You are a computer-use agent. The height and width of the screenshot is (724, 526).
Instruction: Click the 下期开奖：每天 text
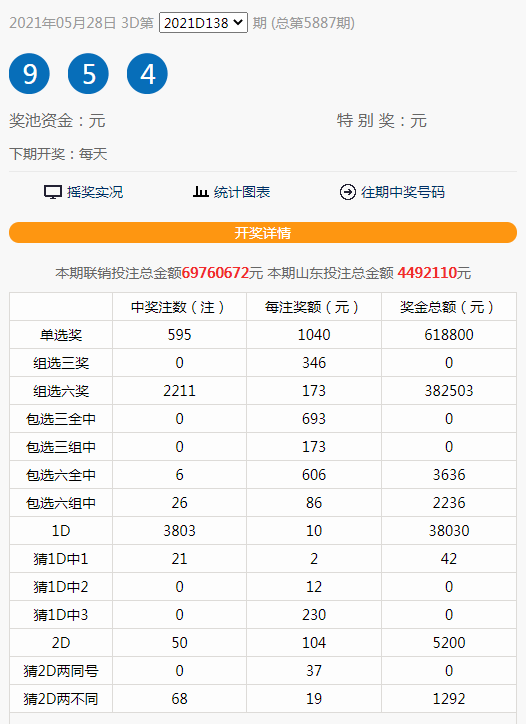point(58,154)
